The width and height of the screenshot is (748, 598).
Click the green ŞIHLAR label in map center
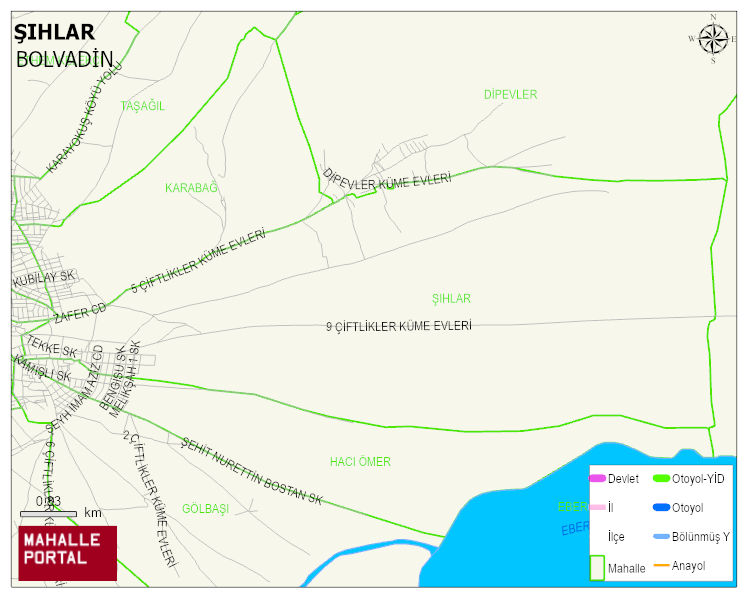[451, 299]
